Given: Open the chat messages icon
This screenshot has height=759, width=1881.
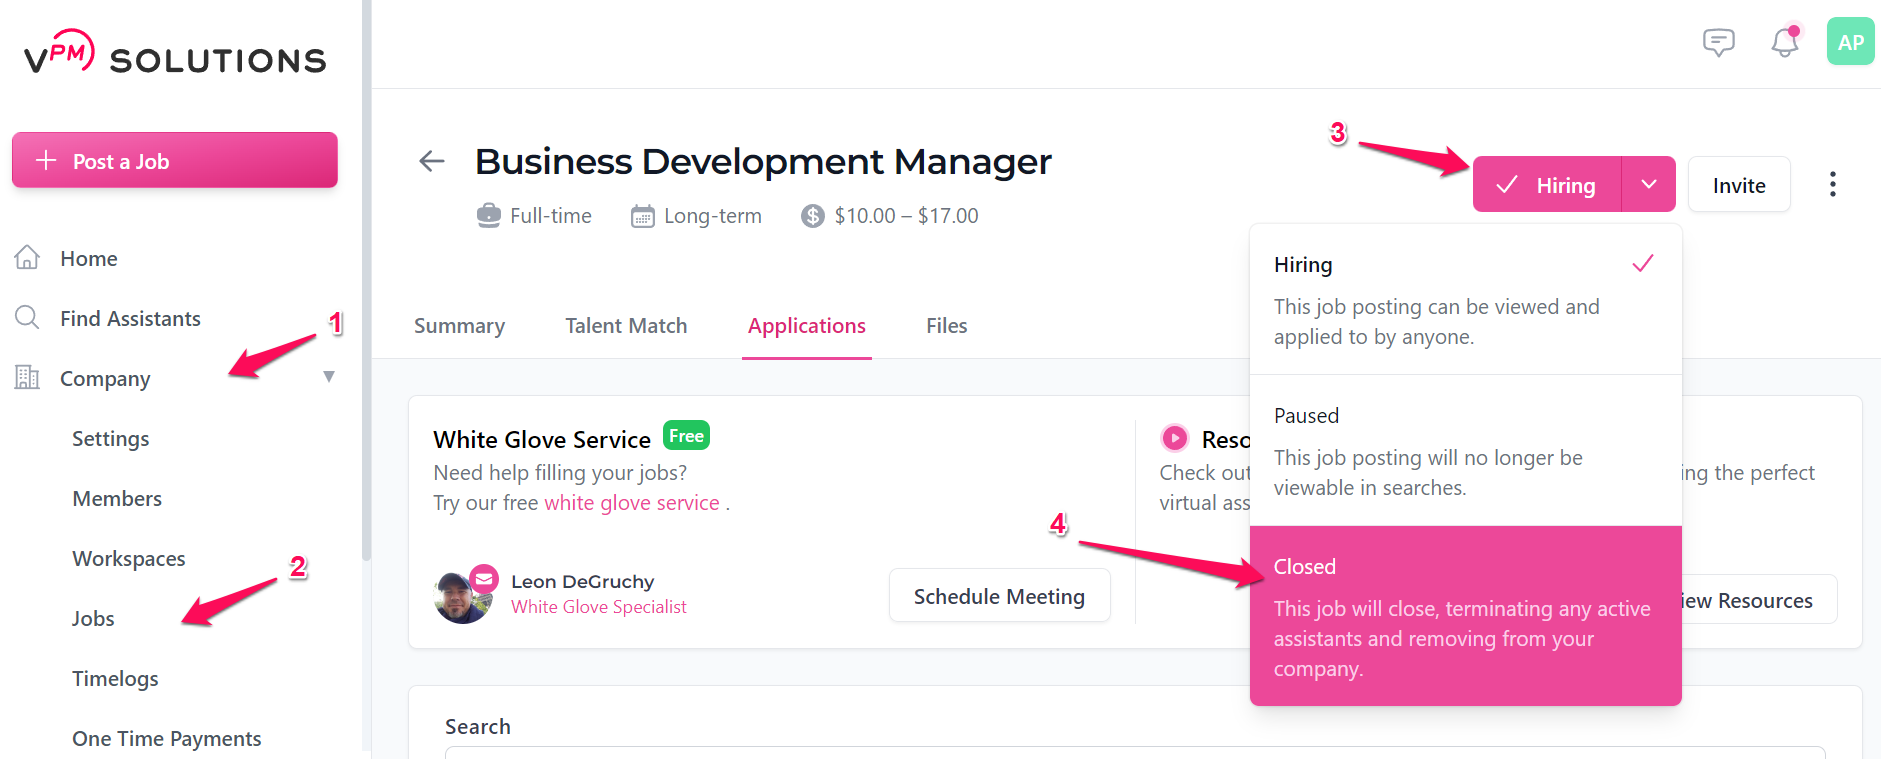Looking at the screenshot, I should [x=1719, y=42].
